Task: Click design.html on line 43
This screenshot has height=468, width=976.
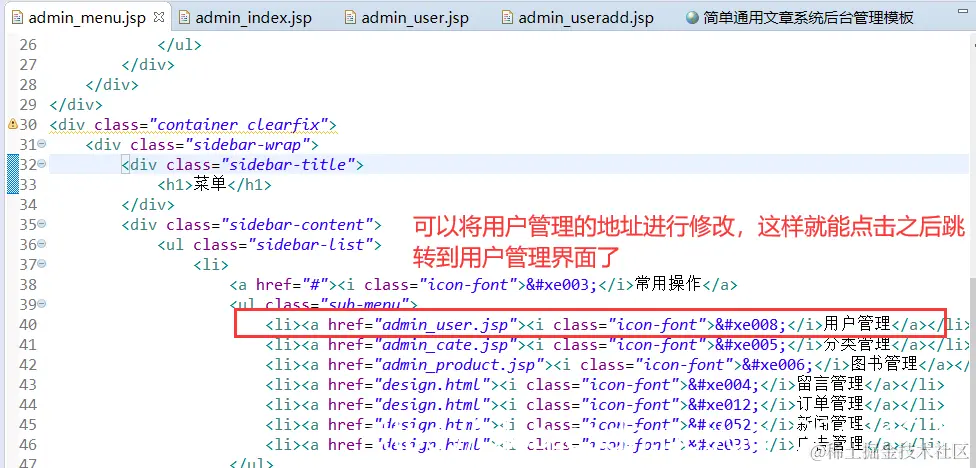Action: point(432,384)
